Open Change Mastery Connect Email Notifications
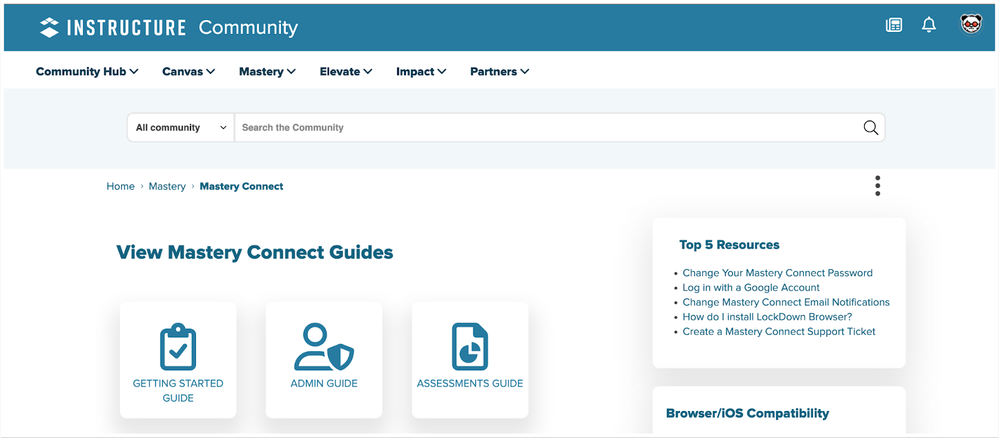The height and width of the screenshot is (438, 999). (x=786, y=302)
